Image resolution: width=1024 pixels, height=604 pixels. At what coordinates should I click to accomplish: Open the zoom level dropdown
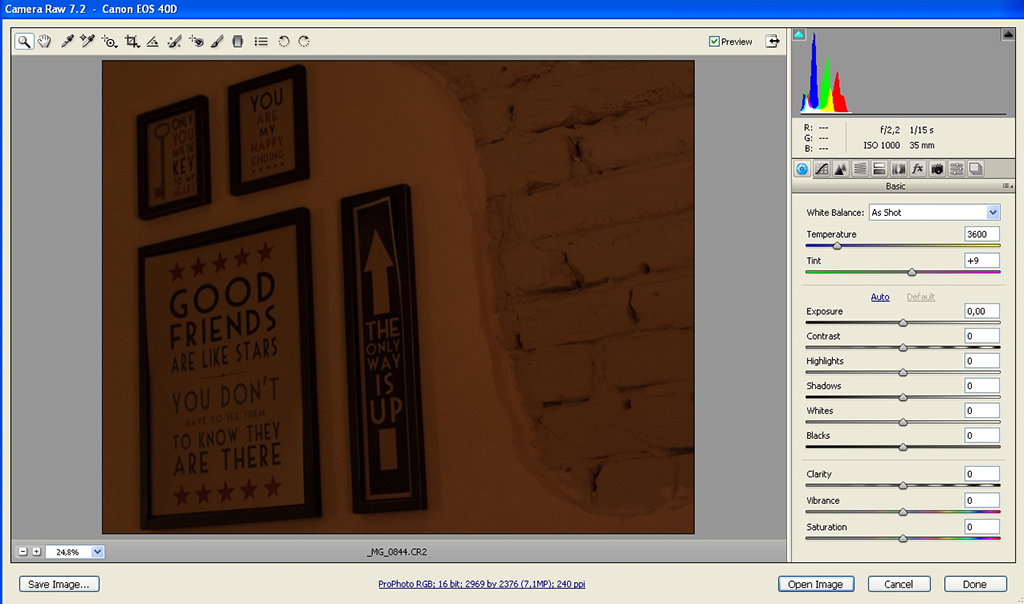(97, 551)
